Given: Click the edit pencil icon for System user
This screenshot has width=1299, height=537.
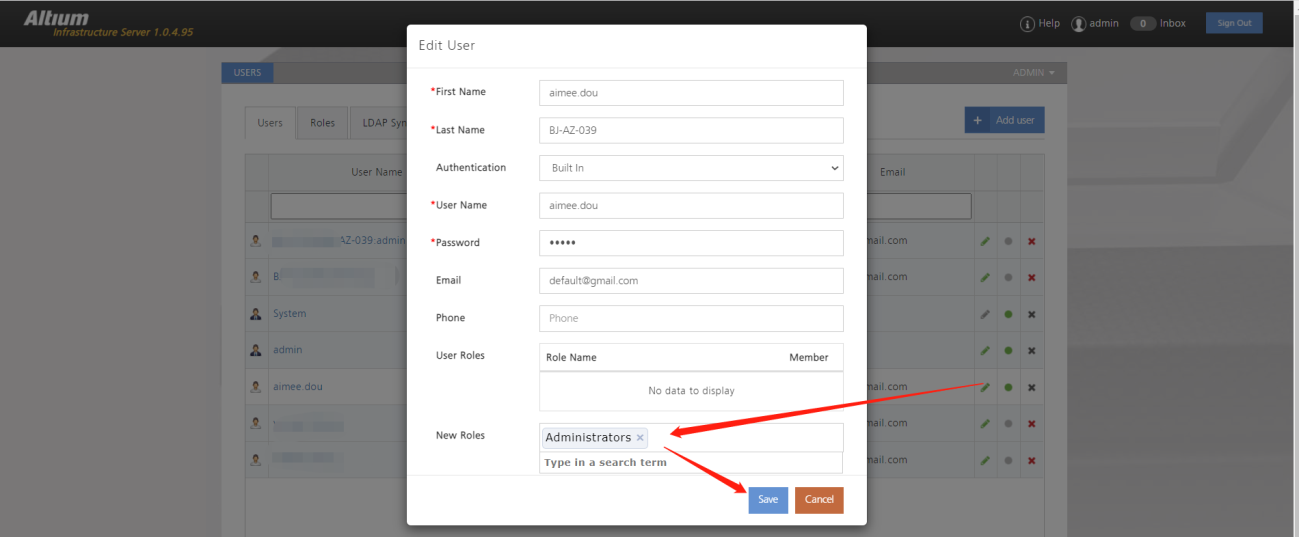Looking at the screenshot, I should [x=985, y=314].
